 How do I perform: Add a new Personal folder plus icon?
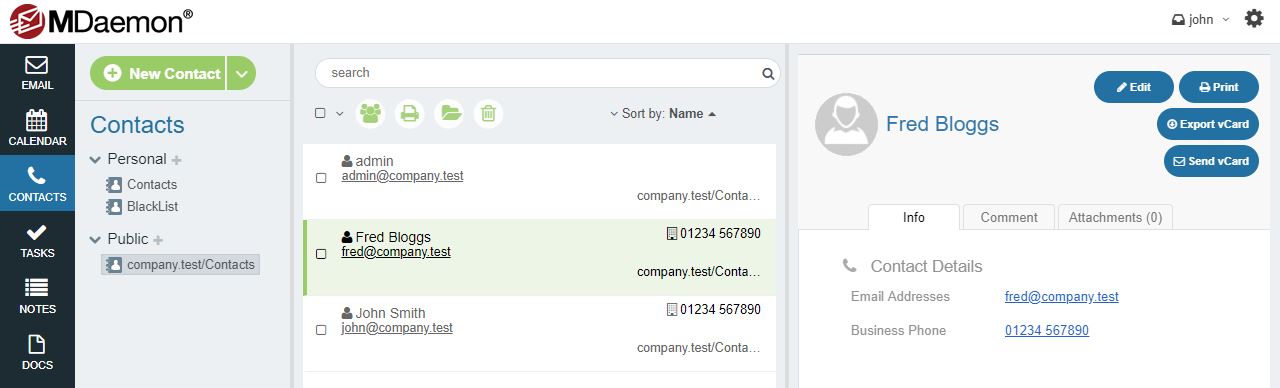pyautogui.click(x=177, y=159)
